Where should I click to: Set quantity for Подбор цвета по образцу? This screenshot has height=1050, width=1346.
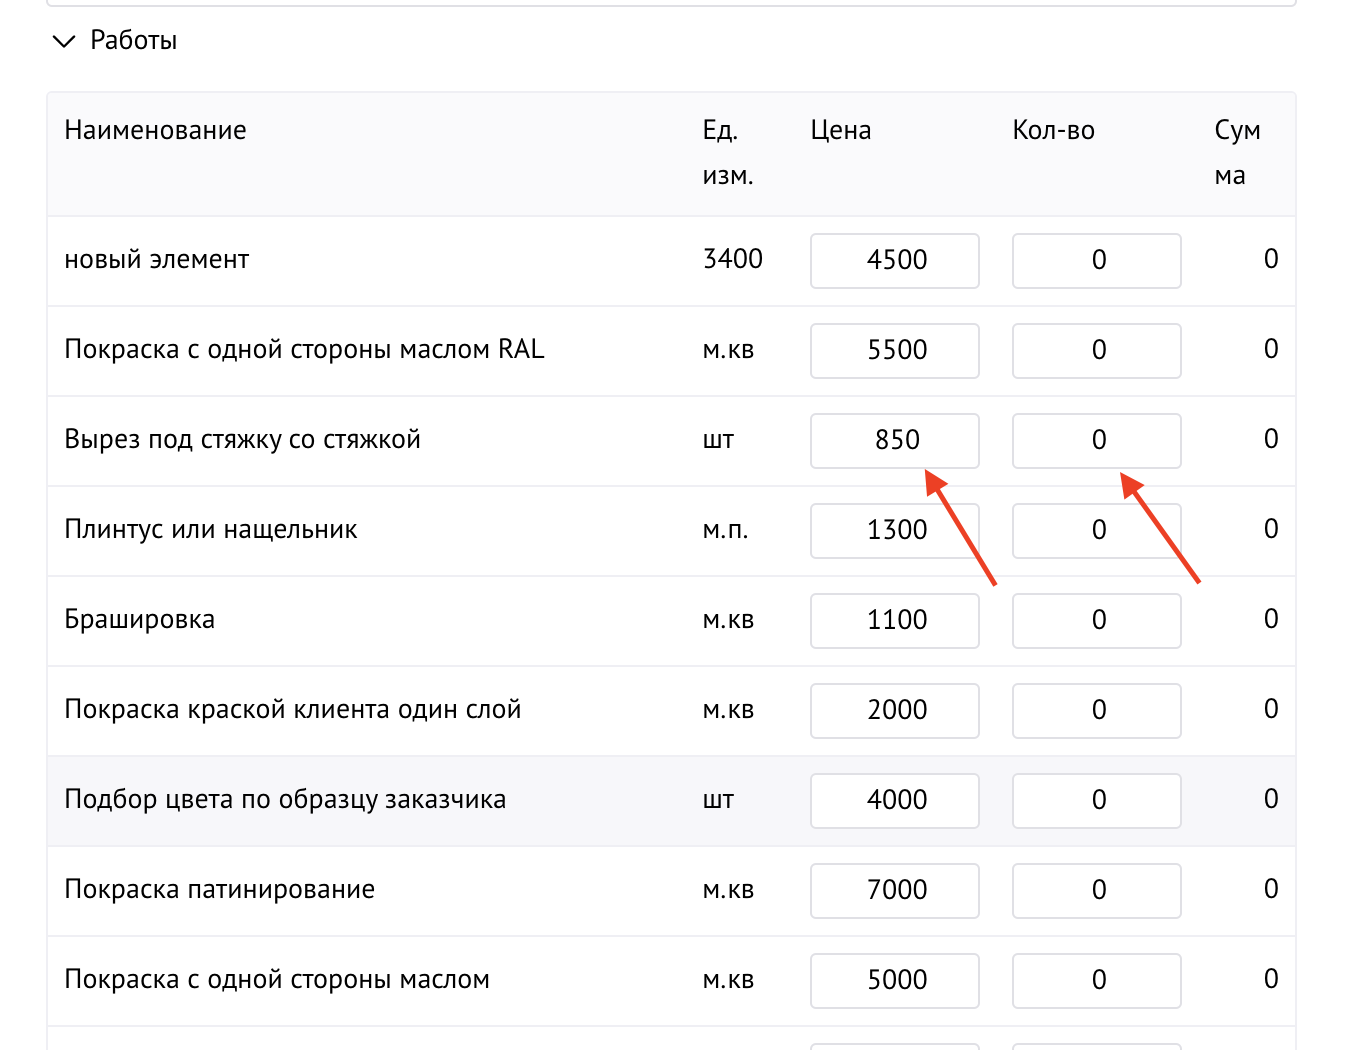1096,800
